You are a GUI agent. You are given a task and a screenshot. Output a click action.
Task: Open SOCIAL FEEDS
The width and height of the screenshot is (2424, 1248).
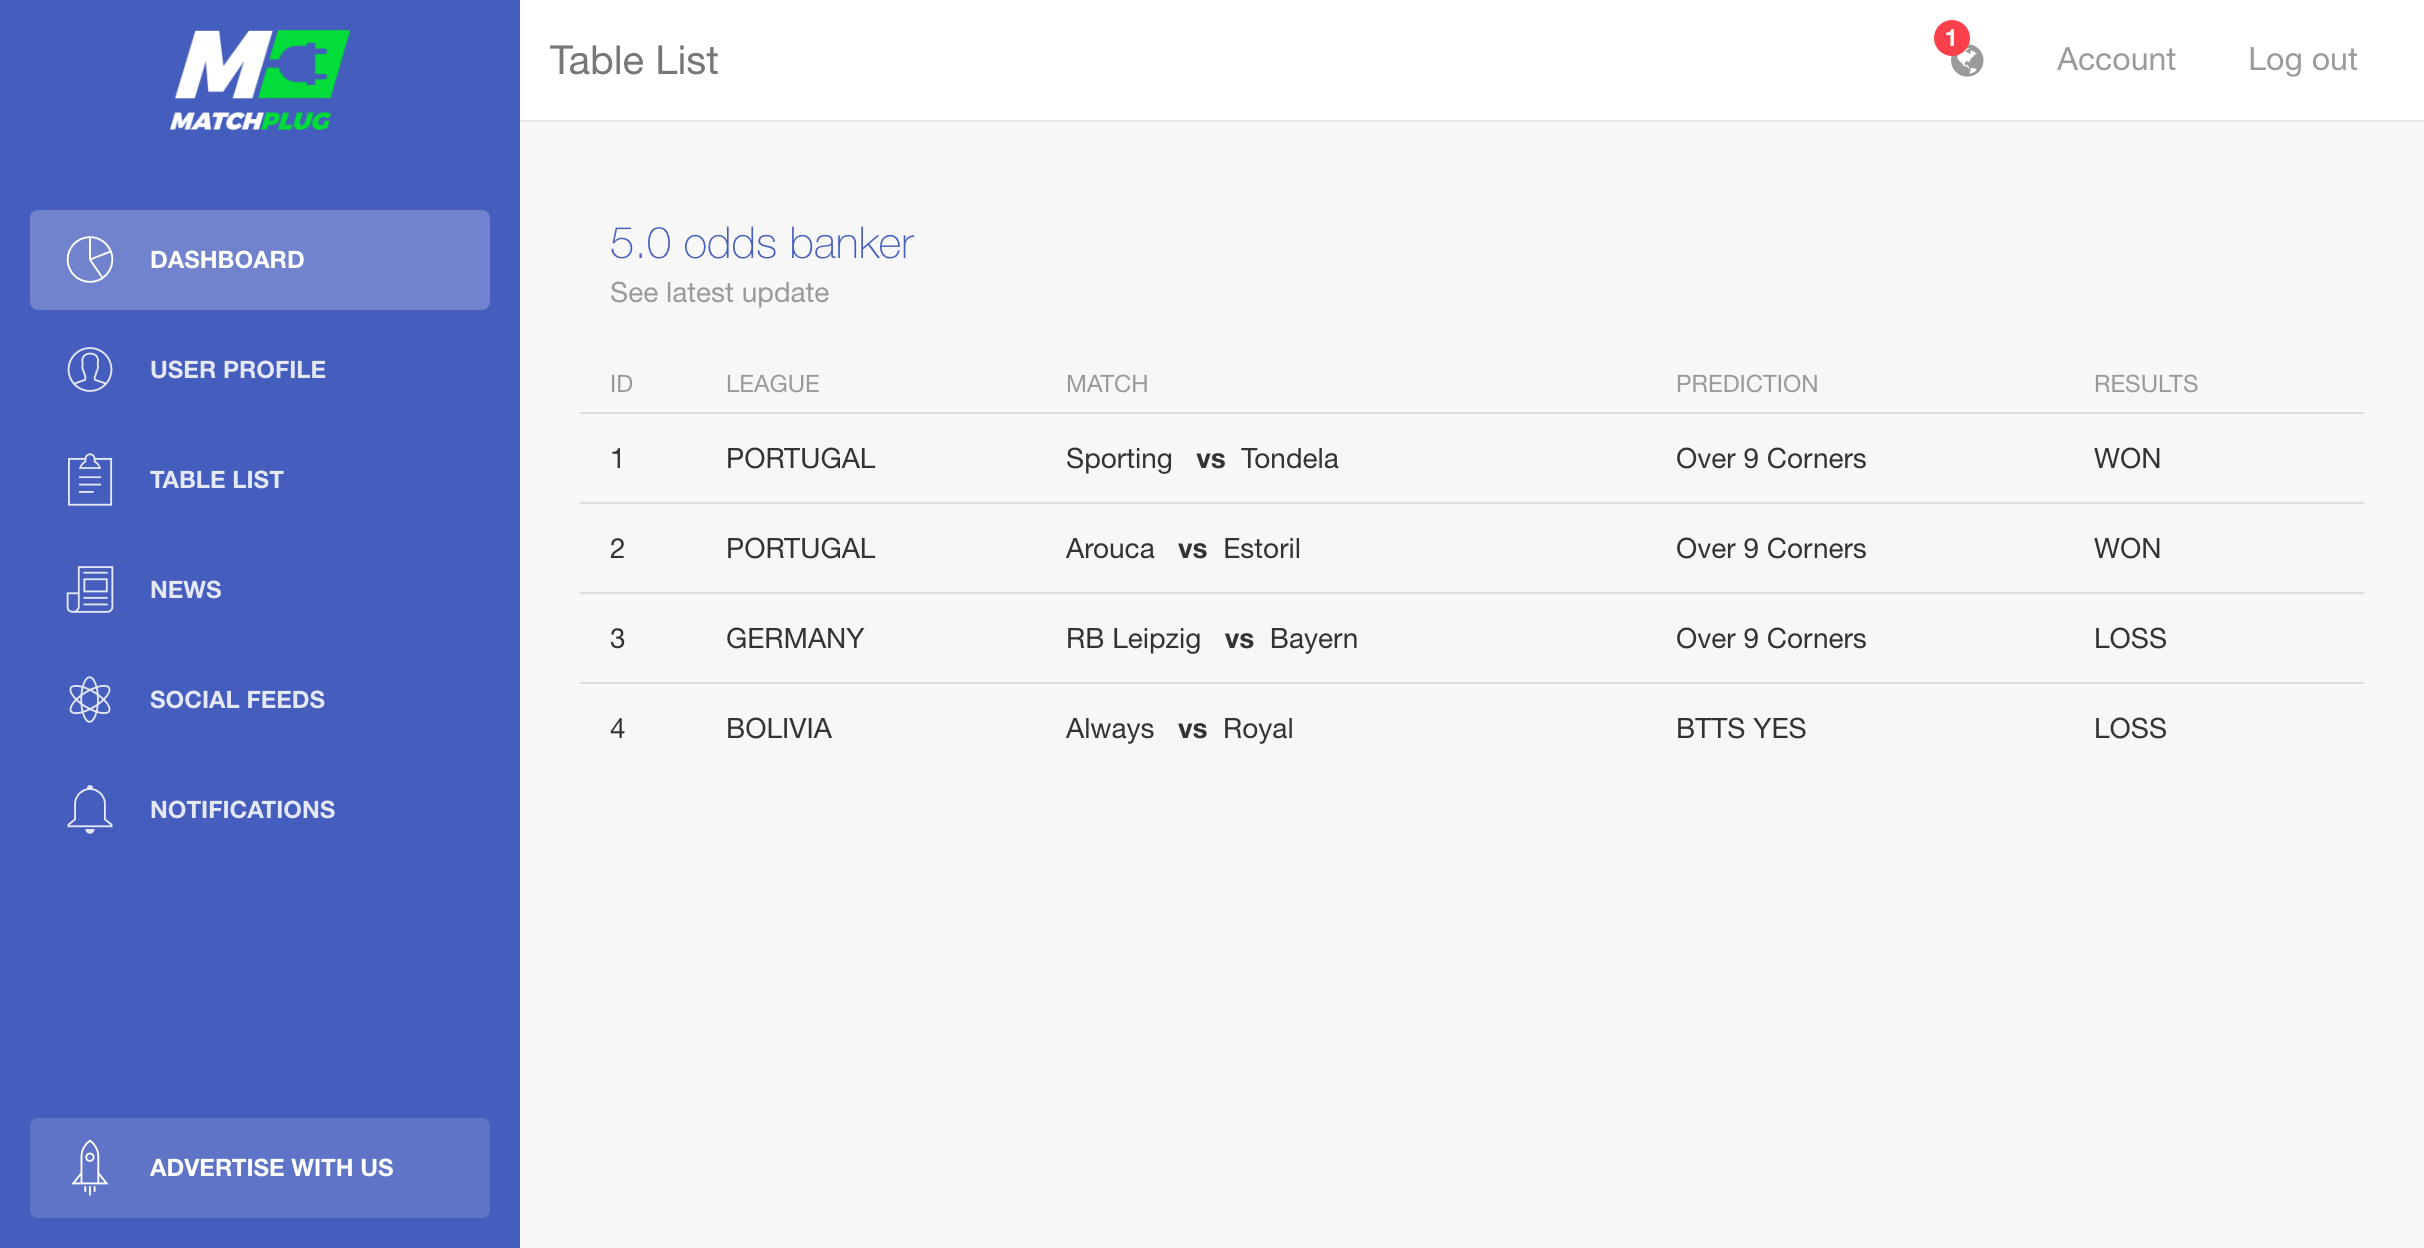pyautogui.click(x=260, y=700)
